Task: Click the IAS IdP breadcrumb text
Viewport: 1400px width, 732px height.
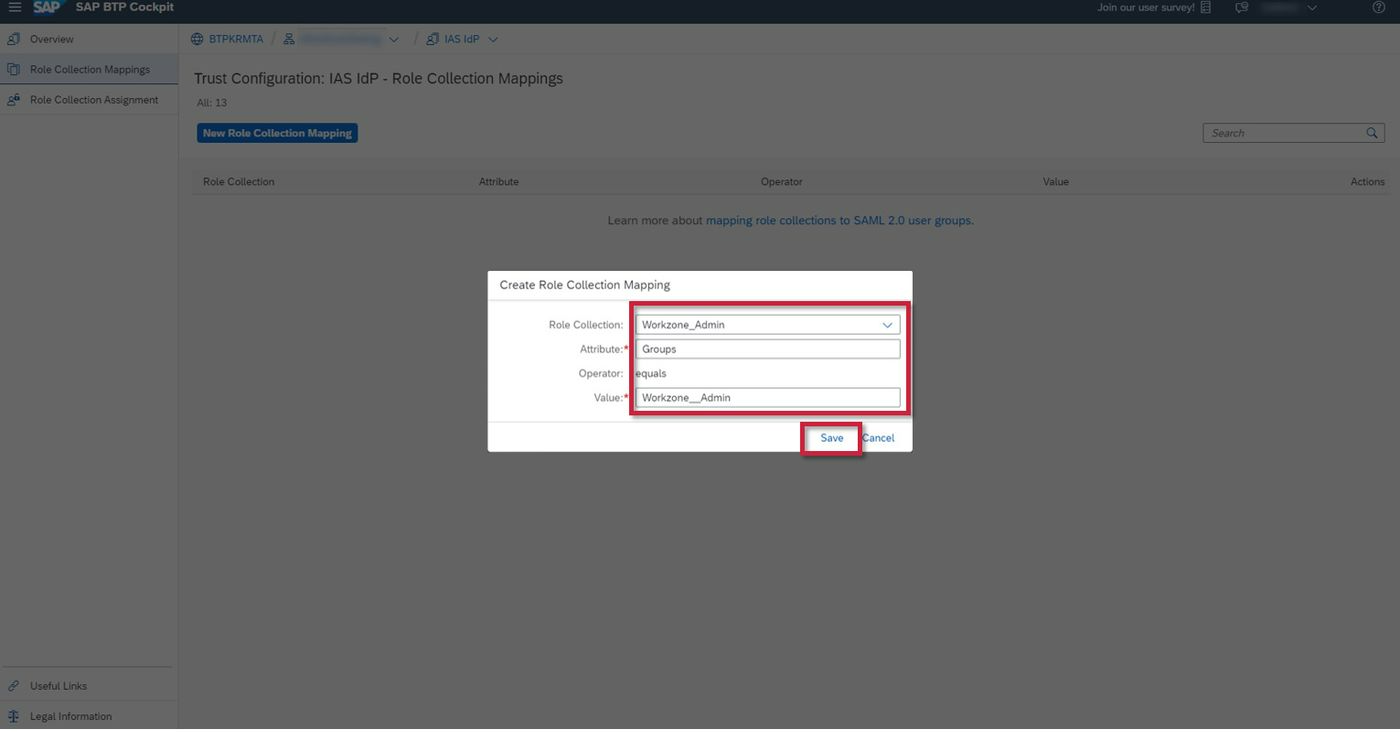Action: coord(462,40)
